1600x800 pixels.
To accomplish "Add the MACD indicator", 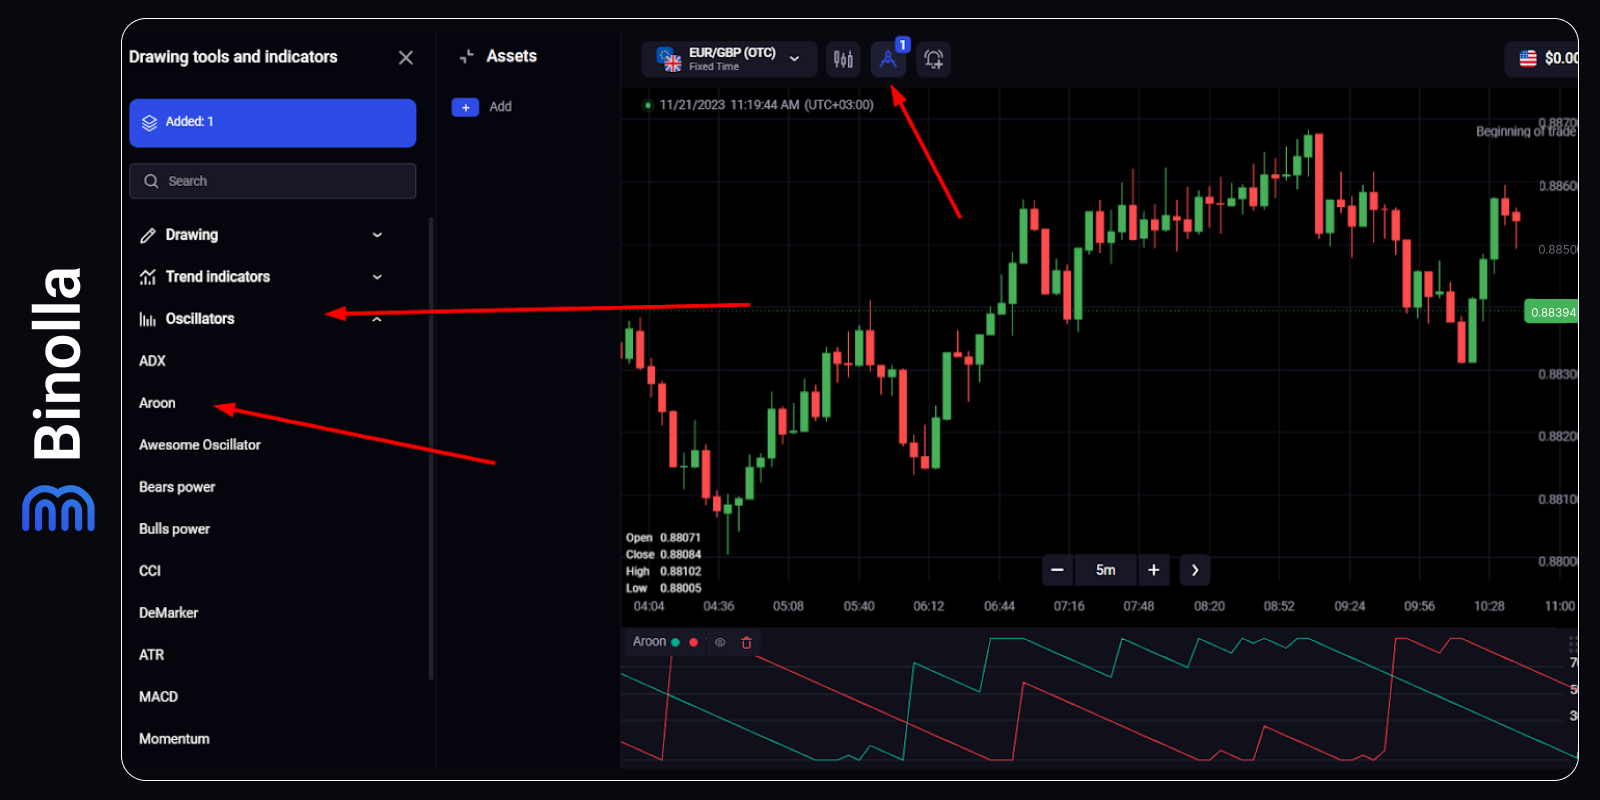I will pyautogui.click(x=158, y=697).
